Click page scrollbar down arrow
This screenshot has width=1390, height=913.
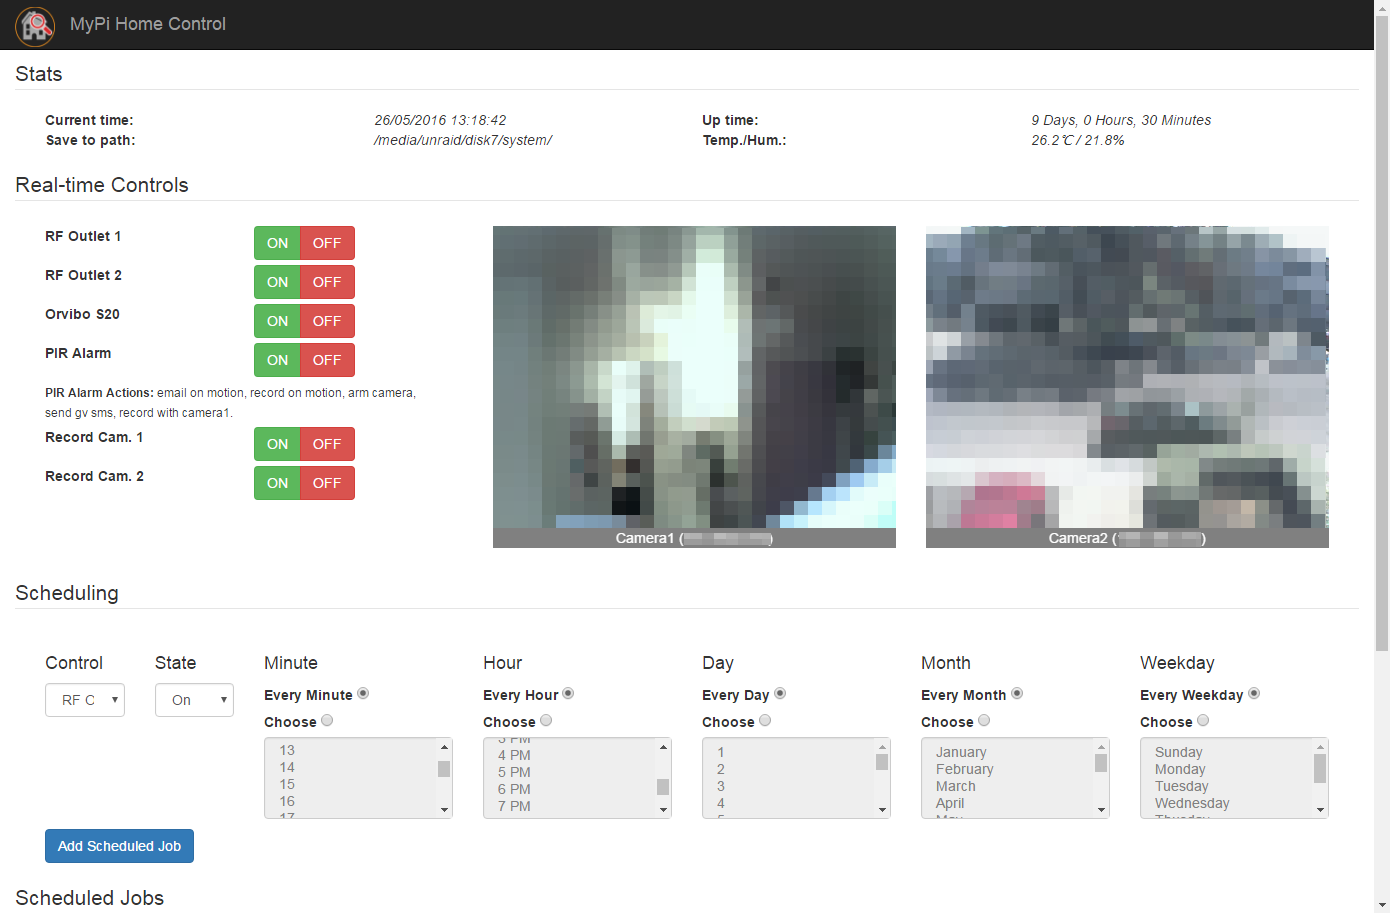point(1382,905)
